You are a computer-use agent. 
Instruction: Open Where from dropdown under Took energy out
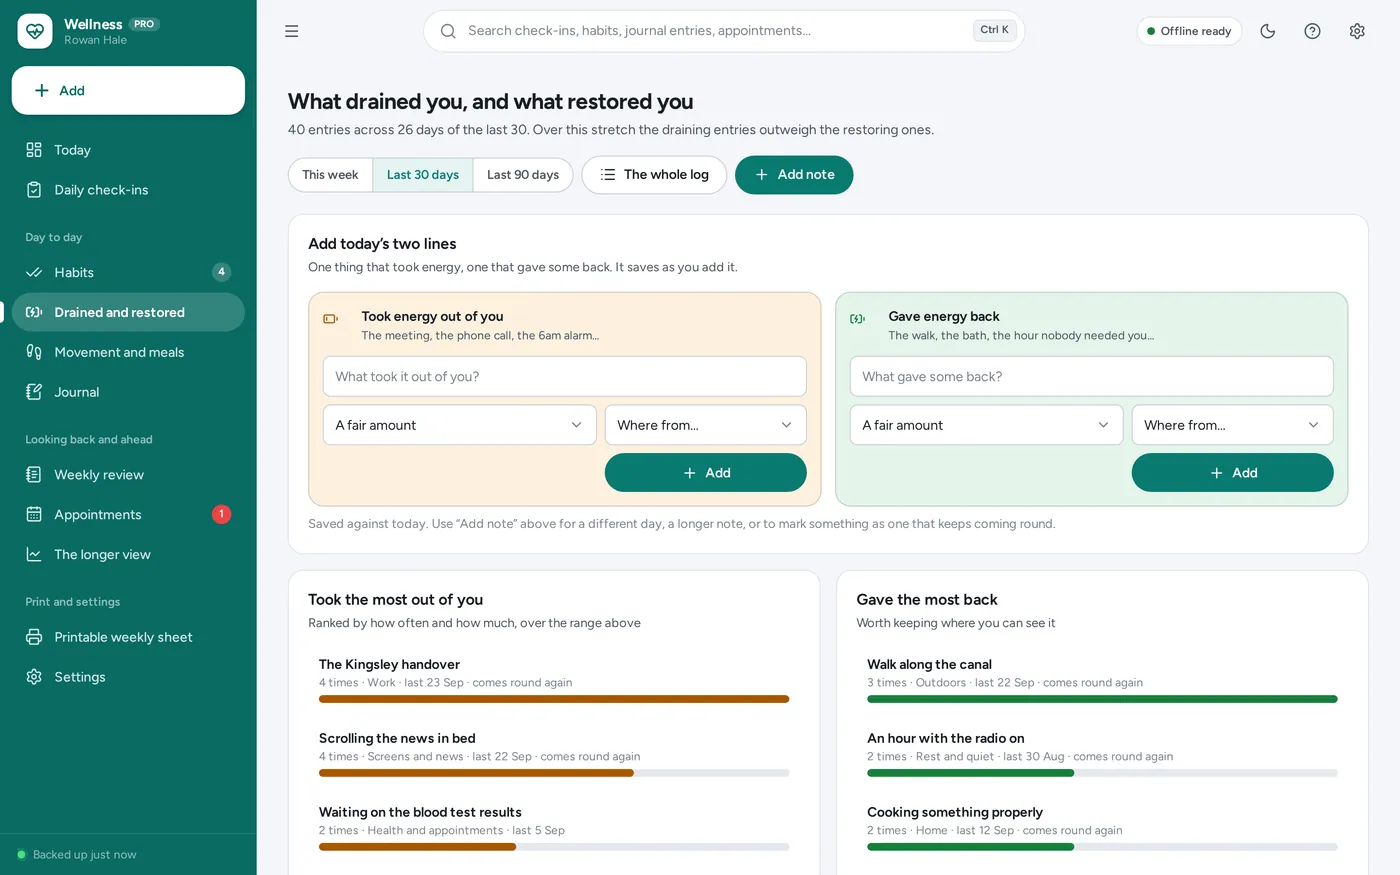point(706,425)
